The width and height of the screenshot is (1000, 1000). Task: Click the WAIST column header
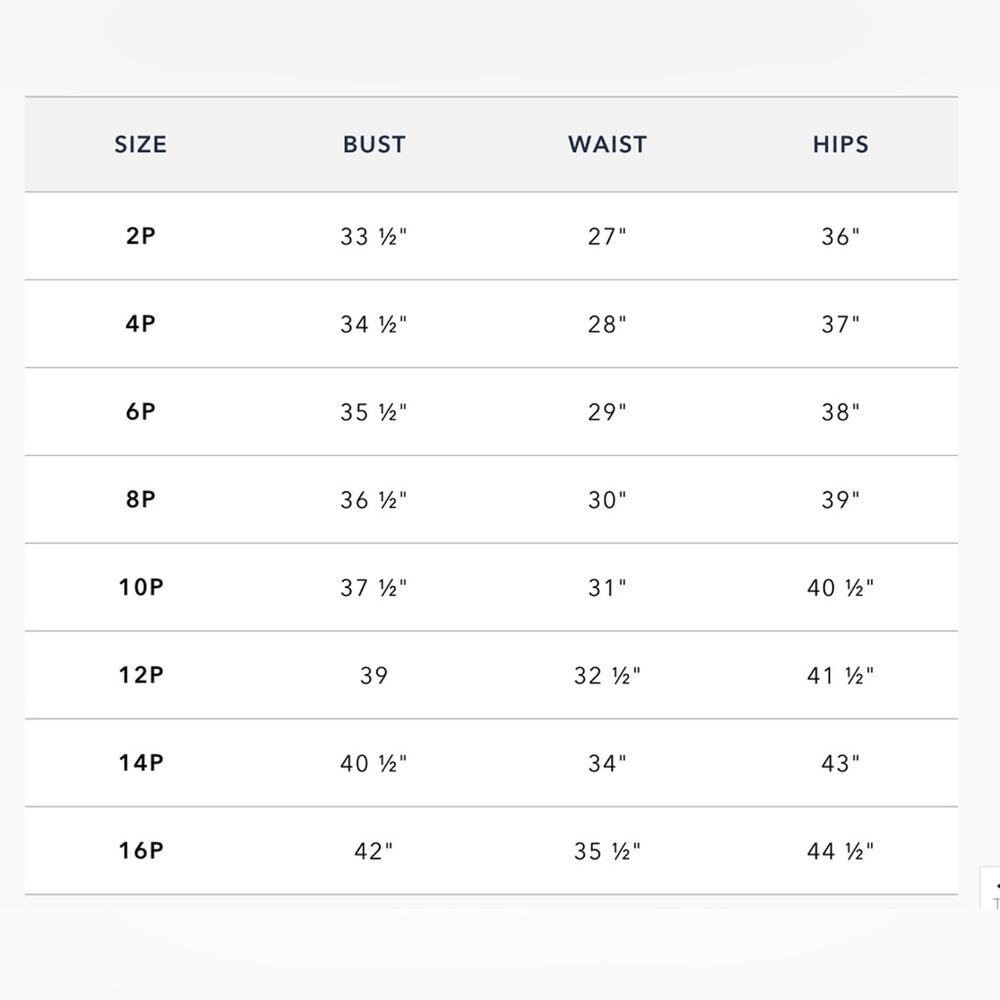coord(607,145)
